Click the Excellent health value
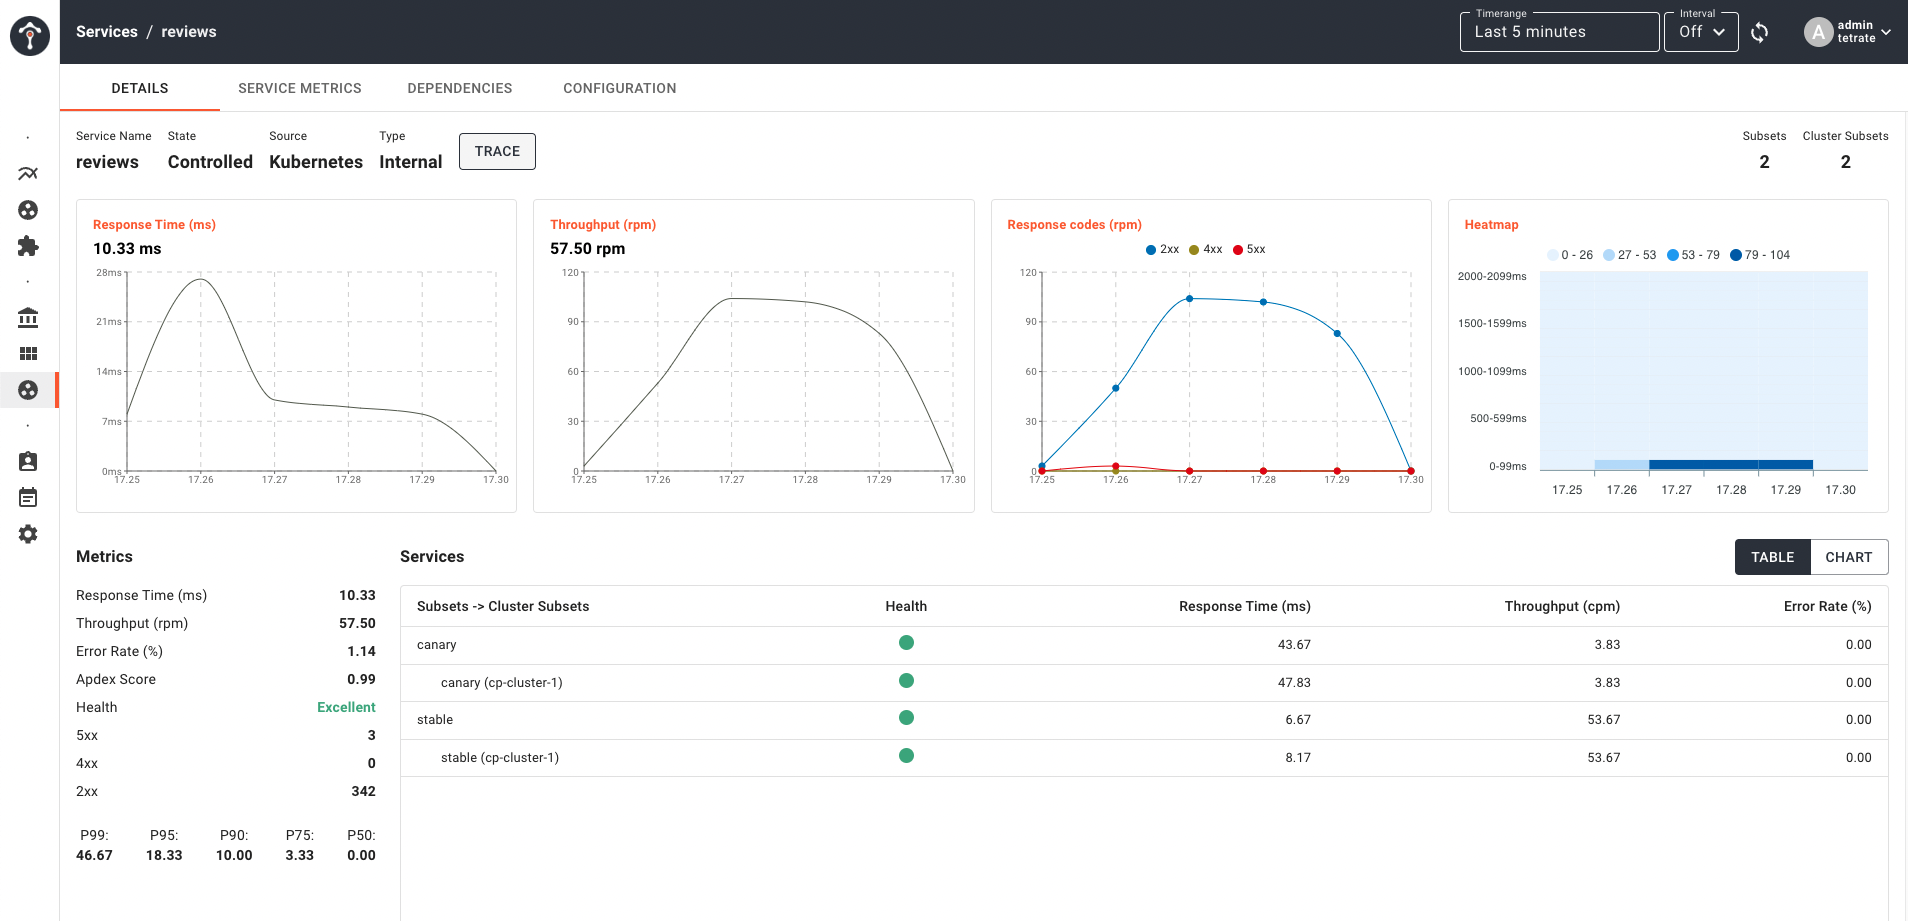This screenshot has height=921, width=1908. 346,707
